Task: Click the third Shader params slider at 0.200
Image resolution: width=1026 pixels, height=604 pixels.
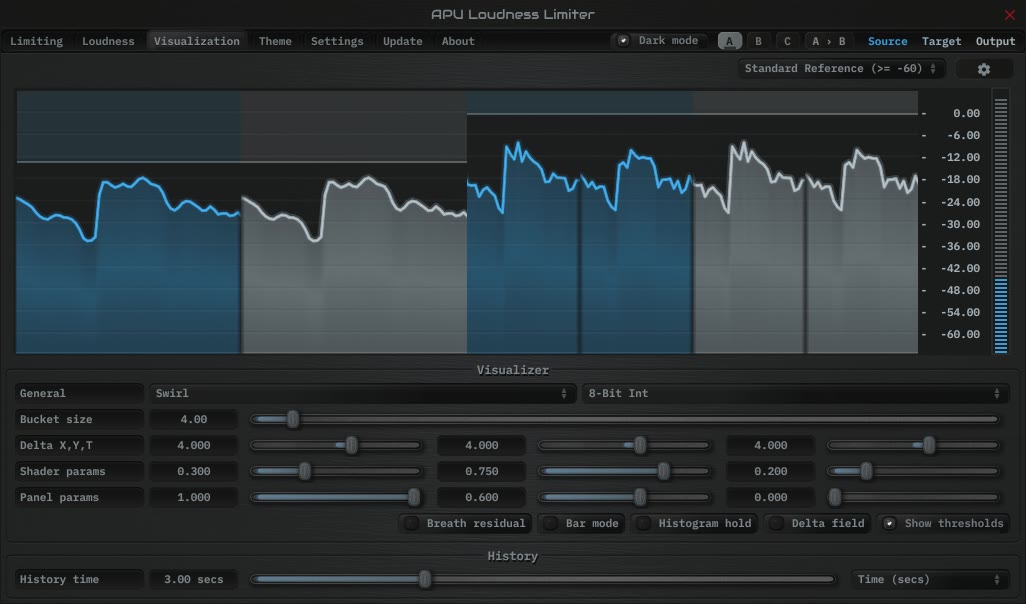Action: coord(866,471)
